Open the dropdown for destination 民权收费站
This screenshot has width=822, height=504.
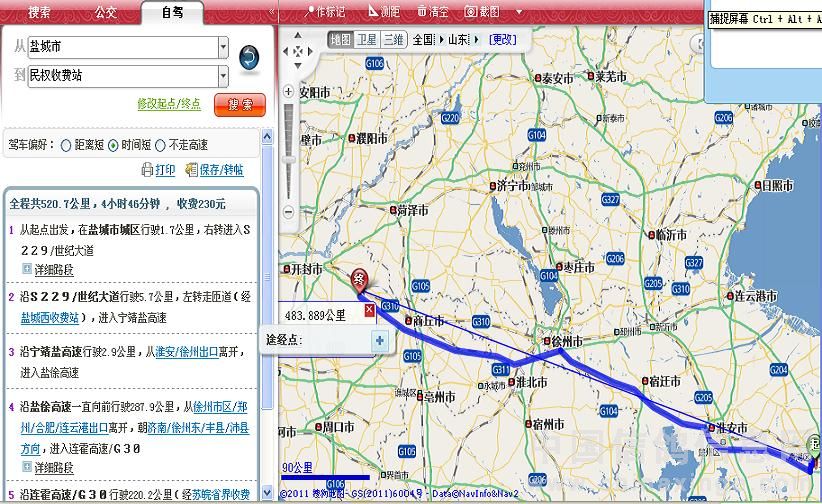pyautogui.click(x=223, y=76)
